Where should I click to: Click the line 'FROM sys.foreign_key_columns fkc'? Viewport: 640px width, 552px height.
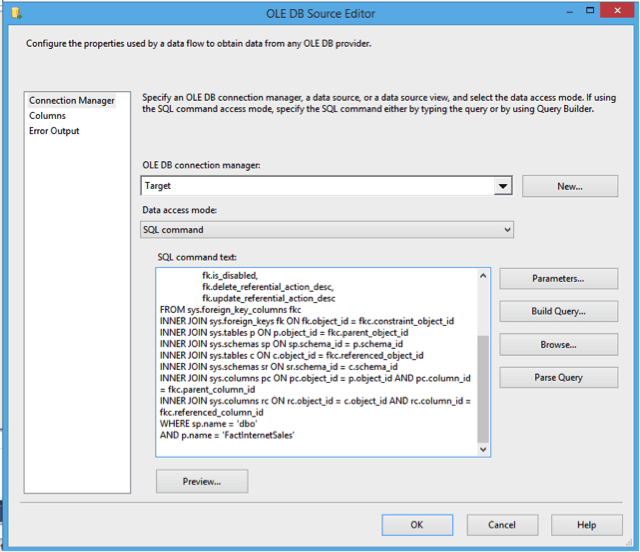[x=230, y=309]
